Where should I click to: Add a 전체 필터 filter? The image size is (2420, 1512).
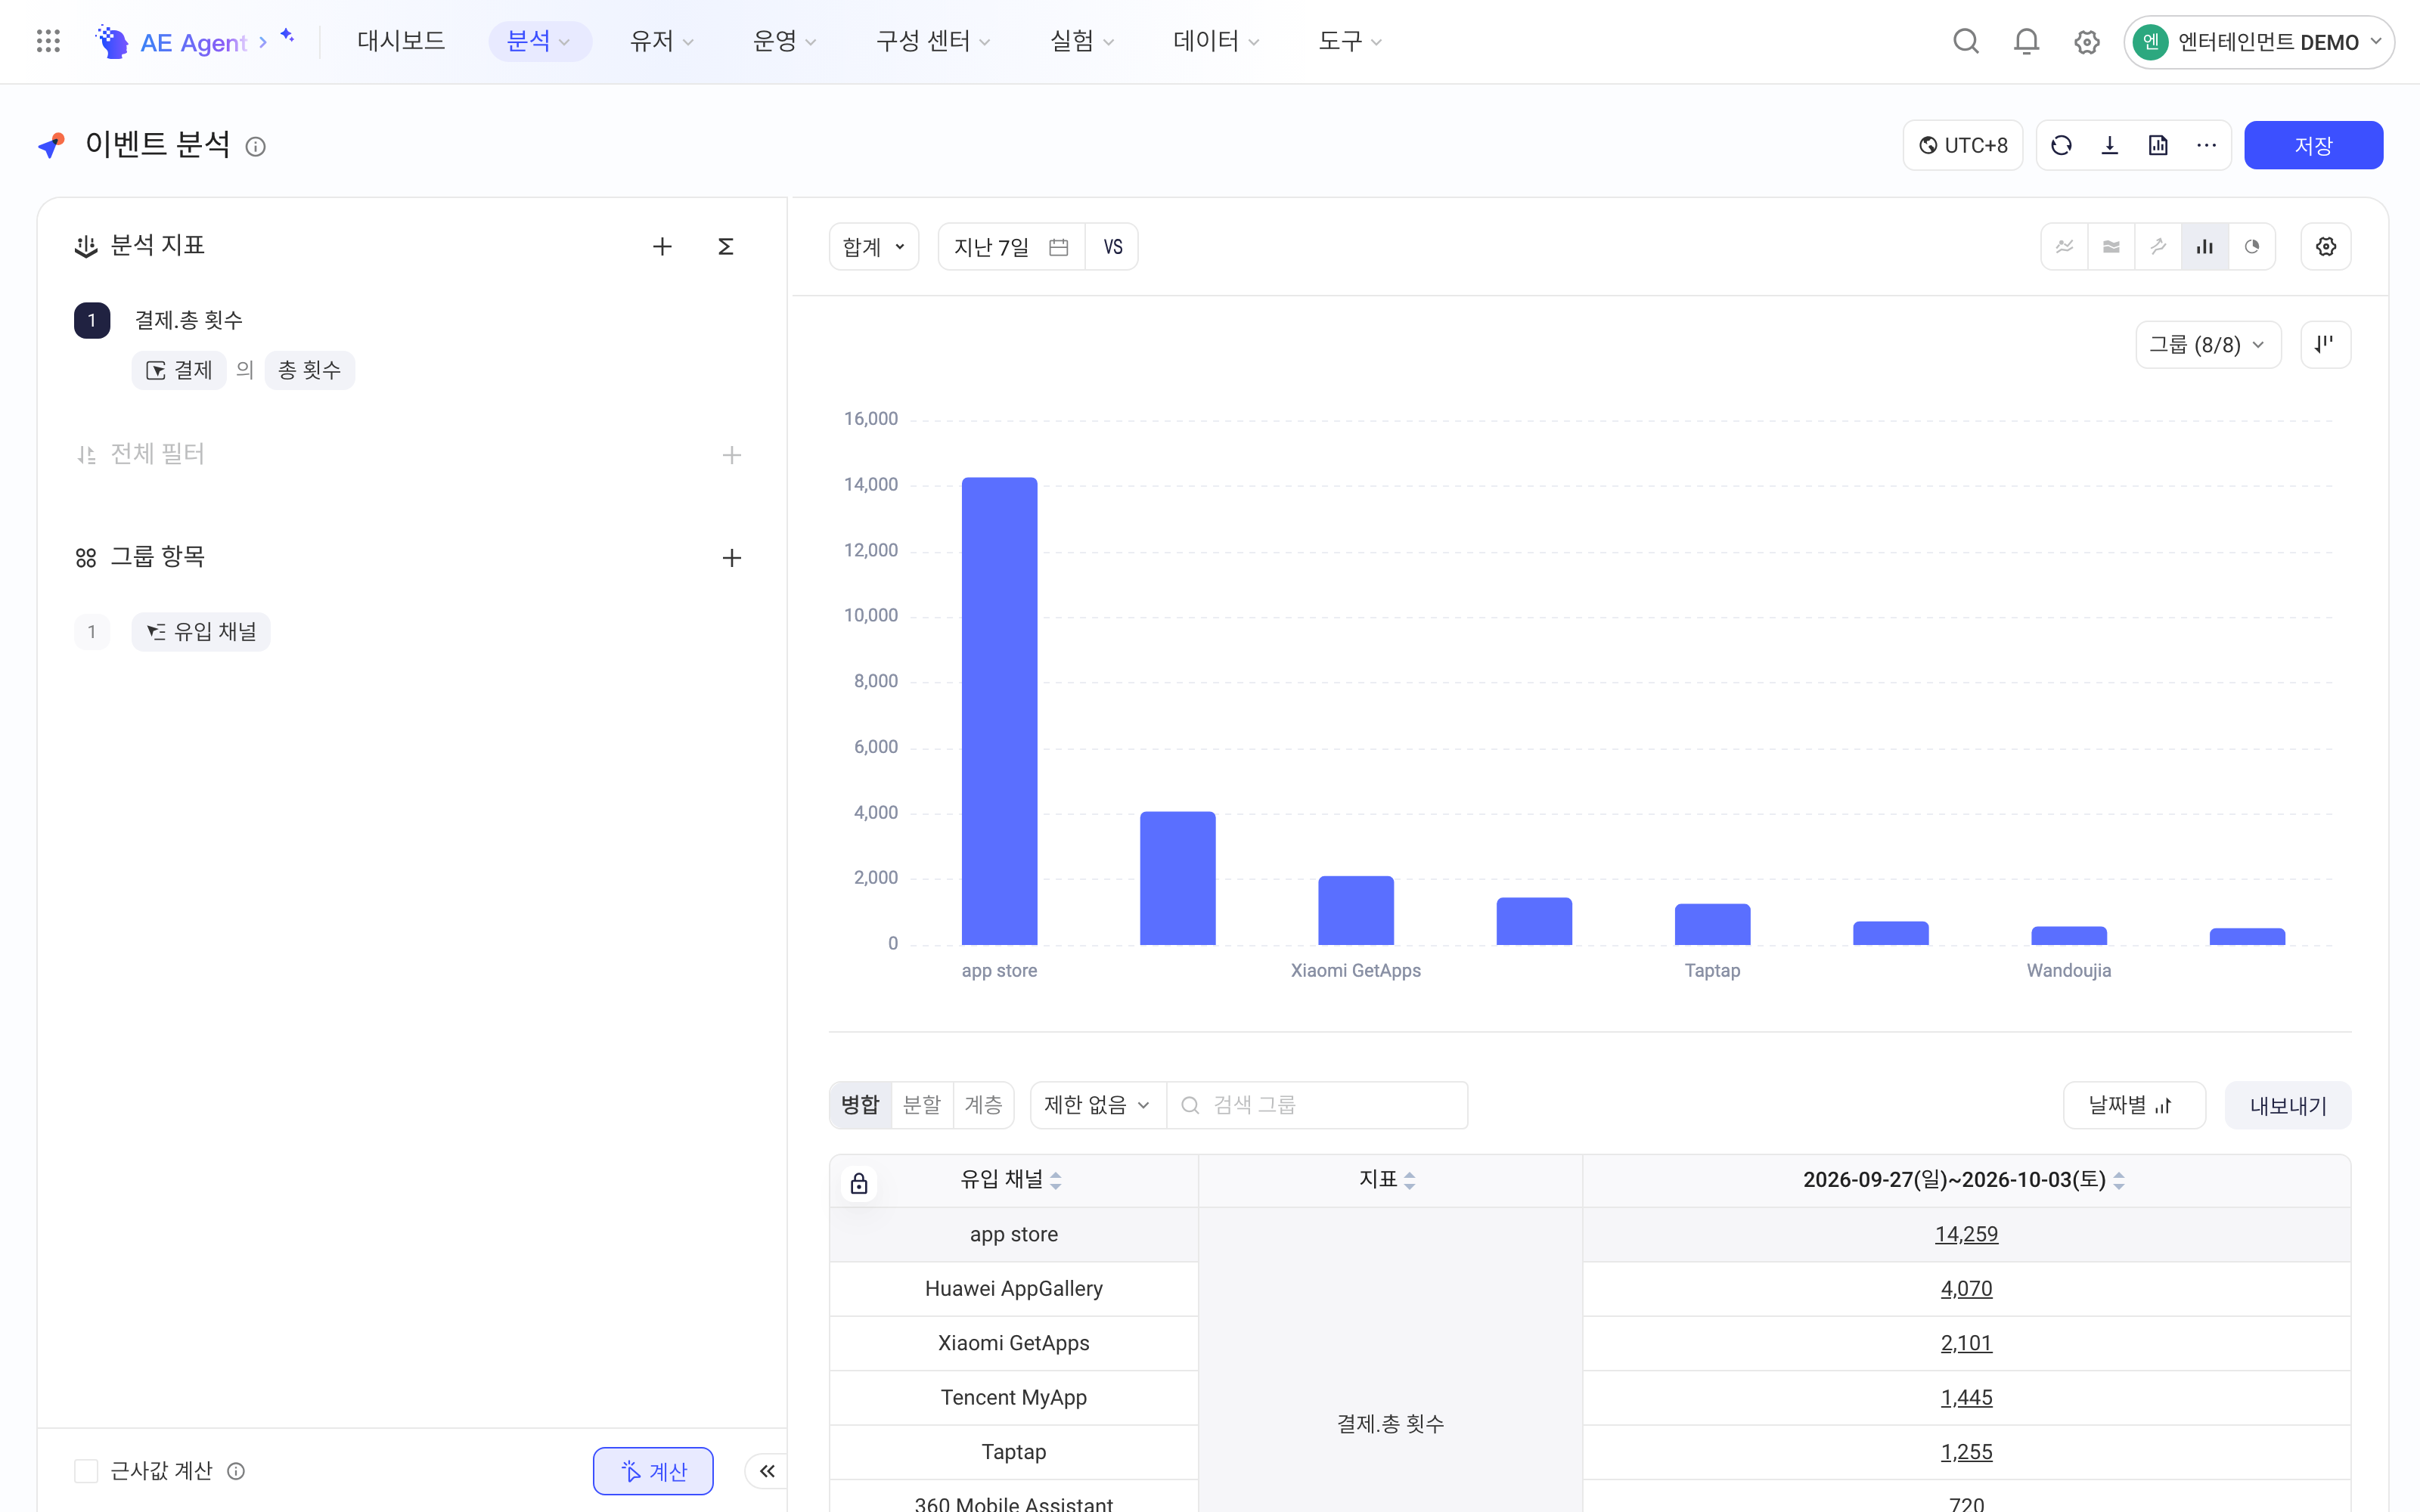pos(732,456)
